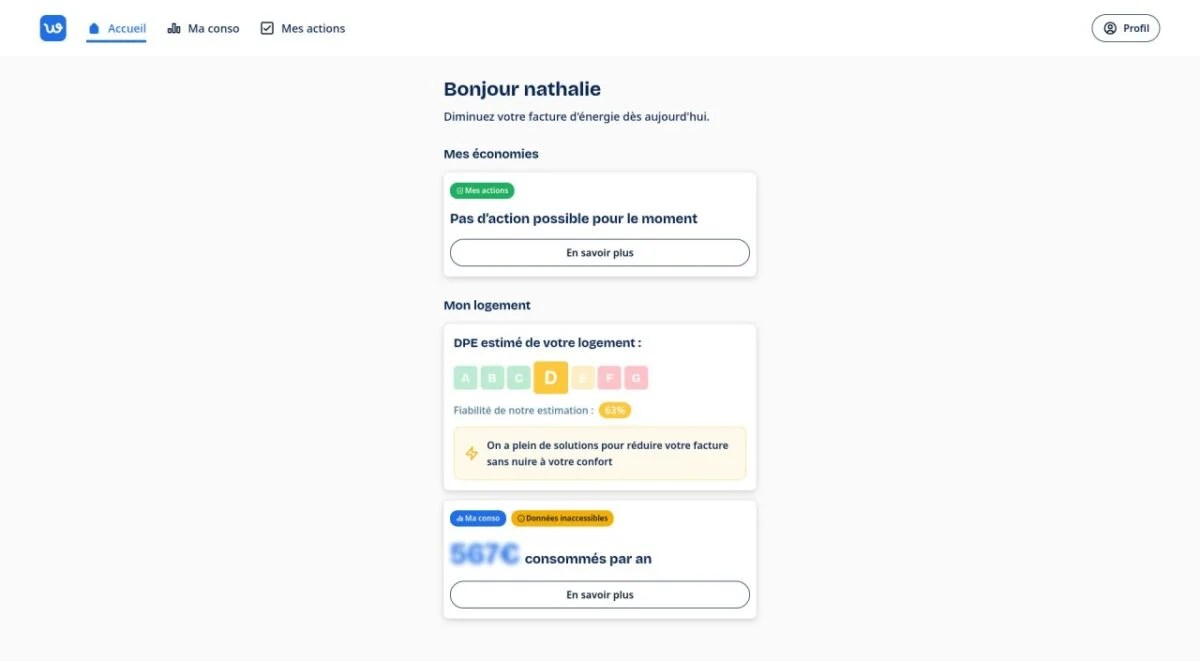Click the 63% reliability badge
The image size is (1200, 661).
tap(615, 411)
